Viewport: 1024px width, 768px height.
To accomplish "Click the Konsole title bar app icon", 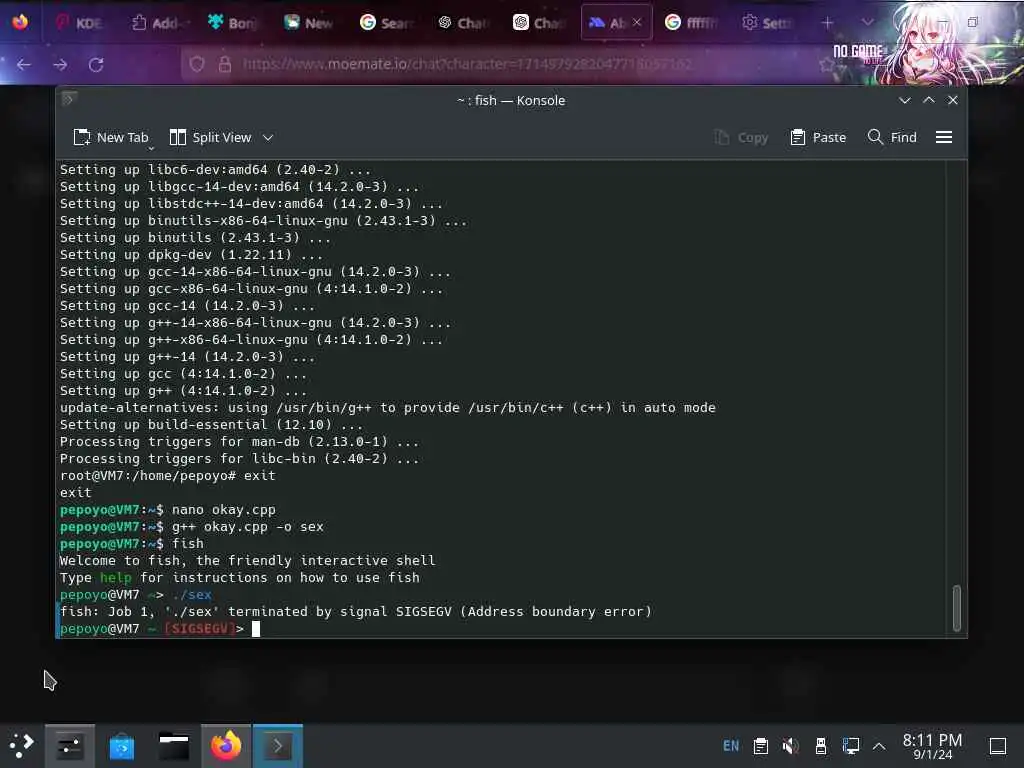I will pos(69,99).
